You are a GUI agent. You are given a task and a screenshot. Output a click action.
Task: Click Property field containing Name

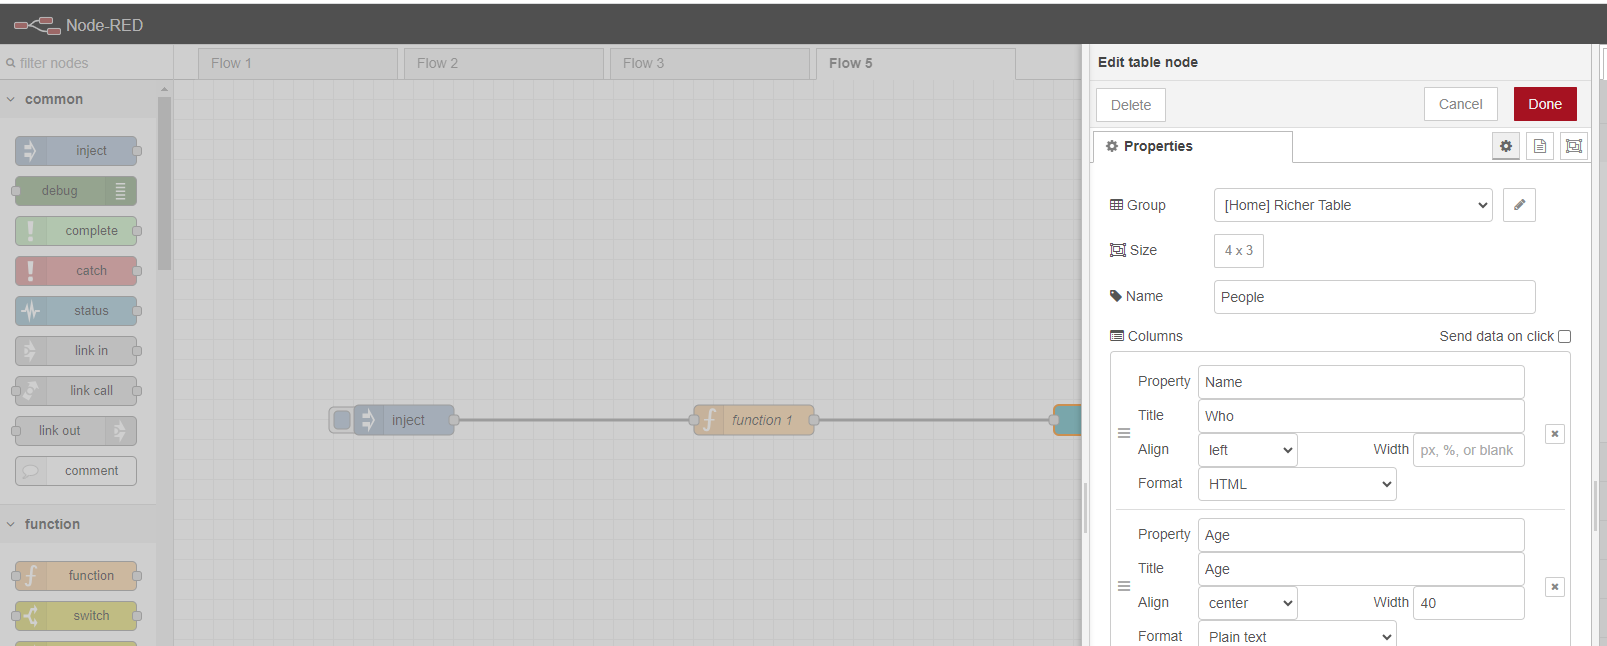click(x=1361, y=382)
